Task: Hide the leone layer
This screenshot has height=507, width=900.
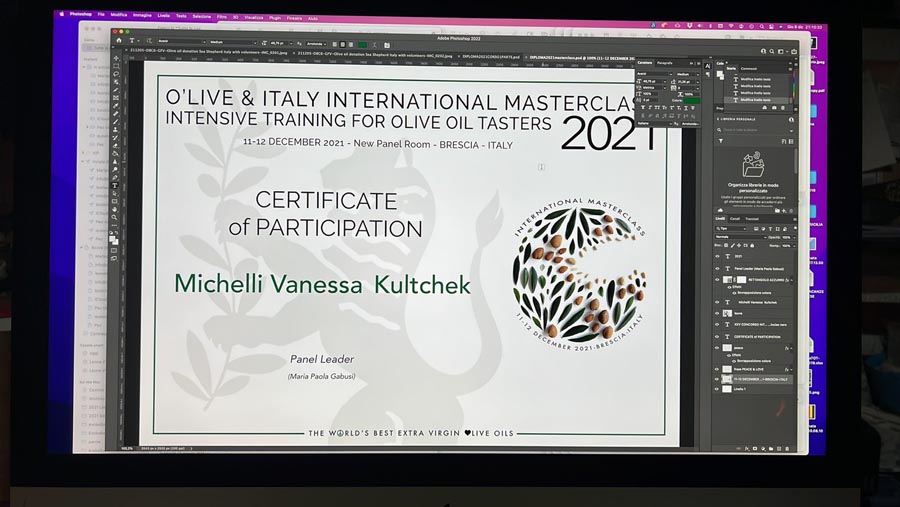Action: pyautogui.click(x=717, y=314)
